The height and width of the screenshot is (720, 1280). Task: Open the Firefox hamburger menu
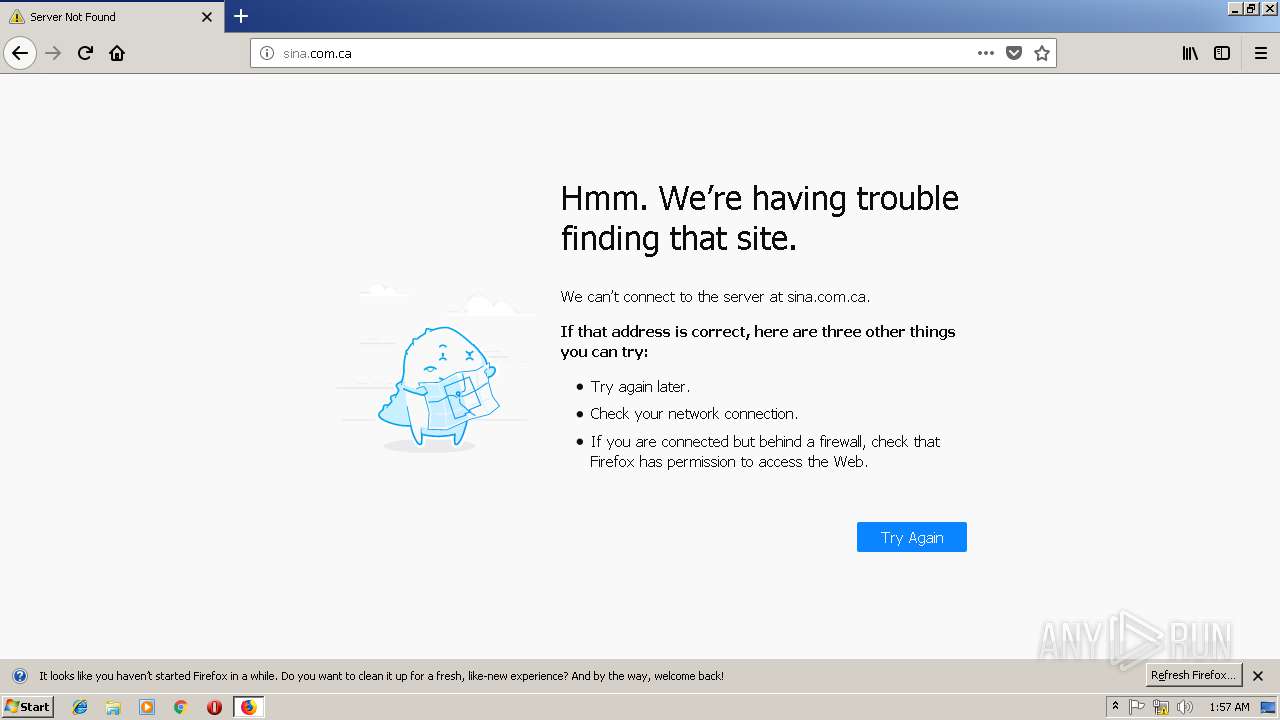coord(1261,53)
